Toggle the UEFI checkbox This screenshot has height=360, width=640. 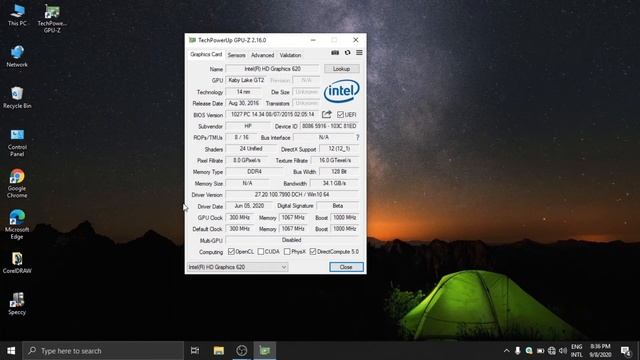(340, 114)
